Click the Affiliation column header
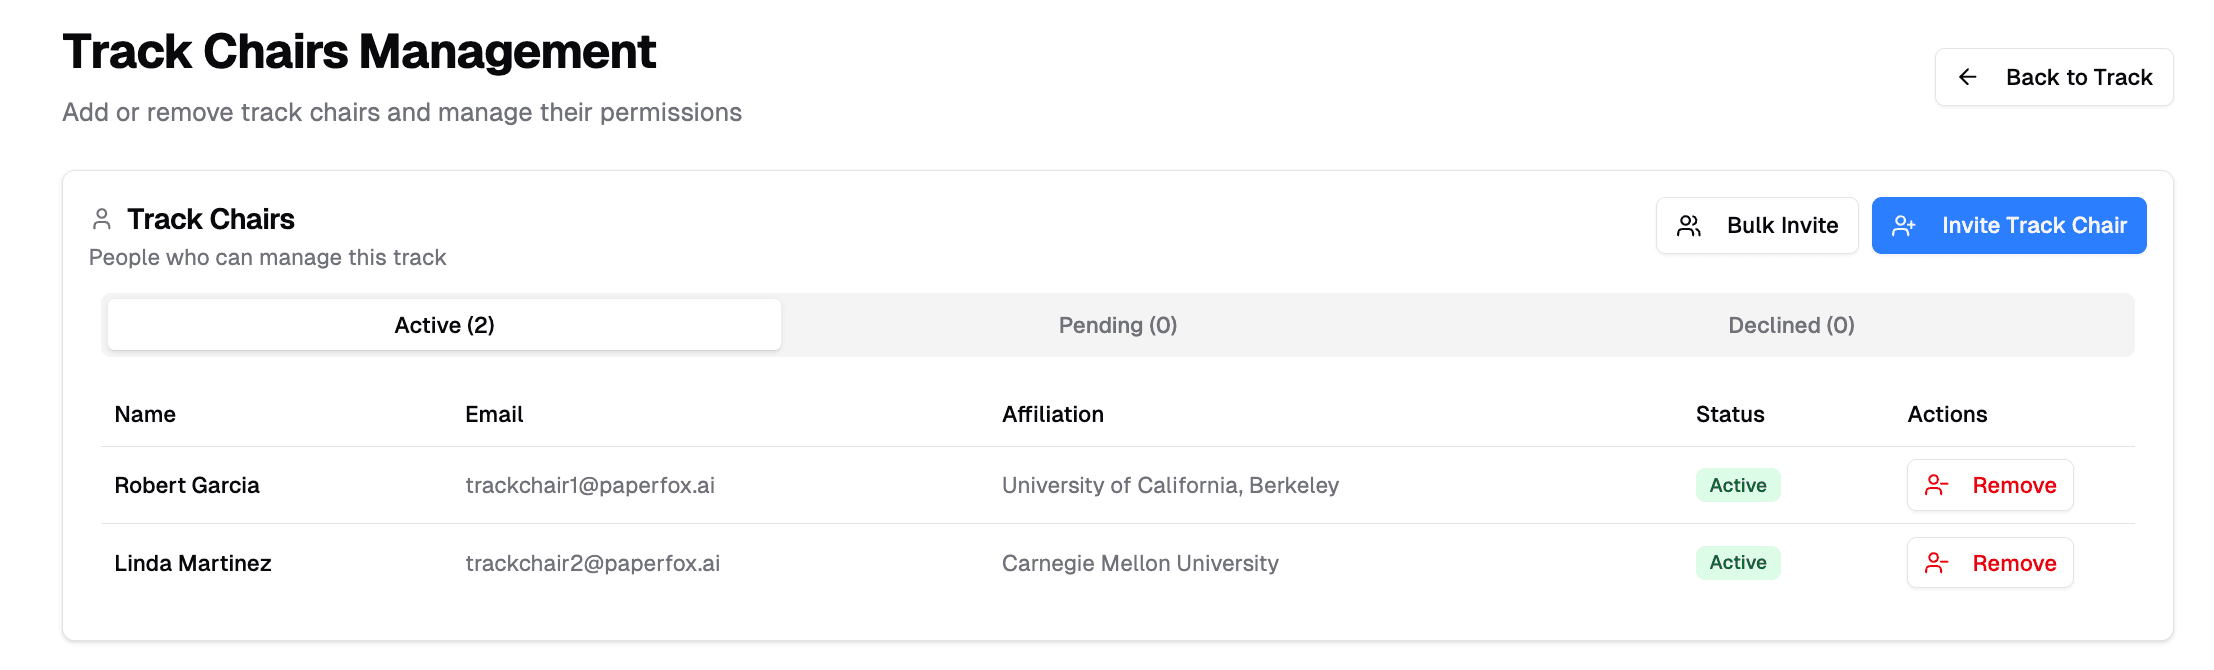This screenshot has width=2214, height=670. click(x=1053, y=414)
